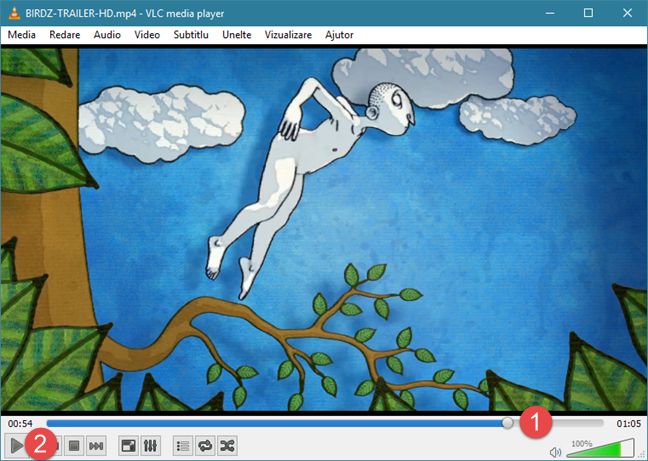
Task: Toggle fullscreen video mode
Action: (x=128, y=446)
